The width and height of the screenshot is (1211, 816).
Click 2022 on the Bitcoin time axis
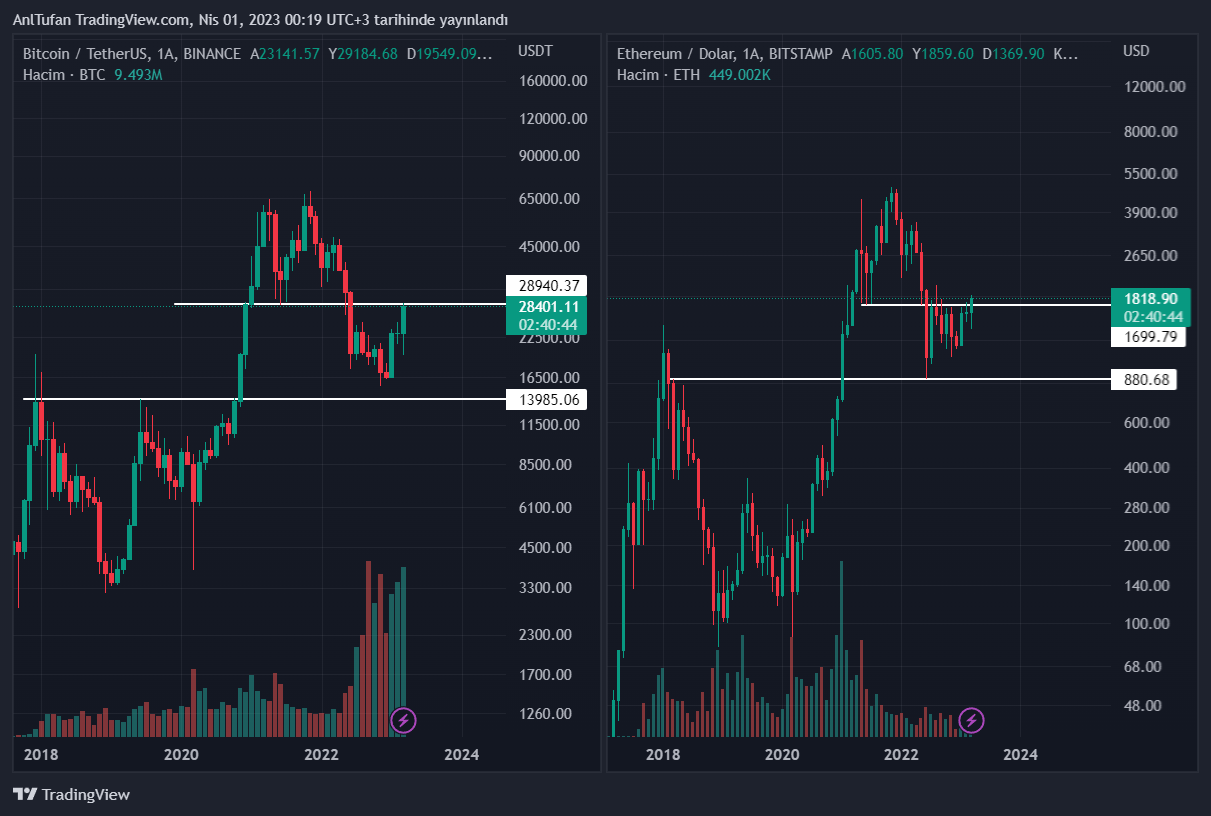pyautogui.click(x=321, y=754)
